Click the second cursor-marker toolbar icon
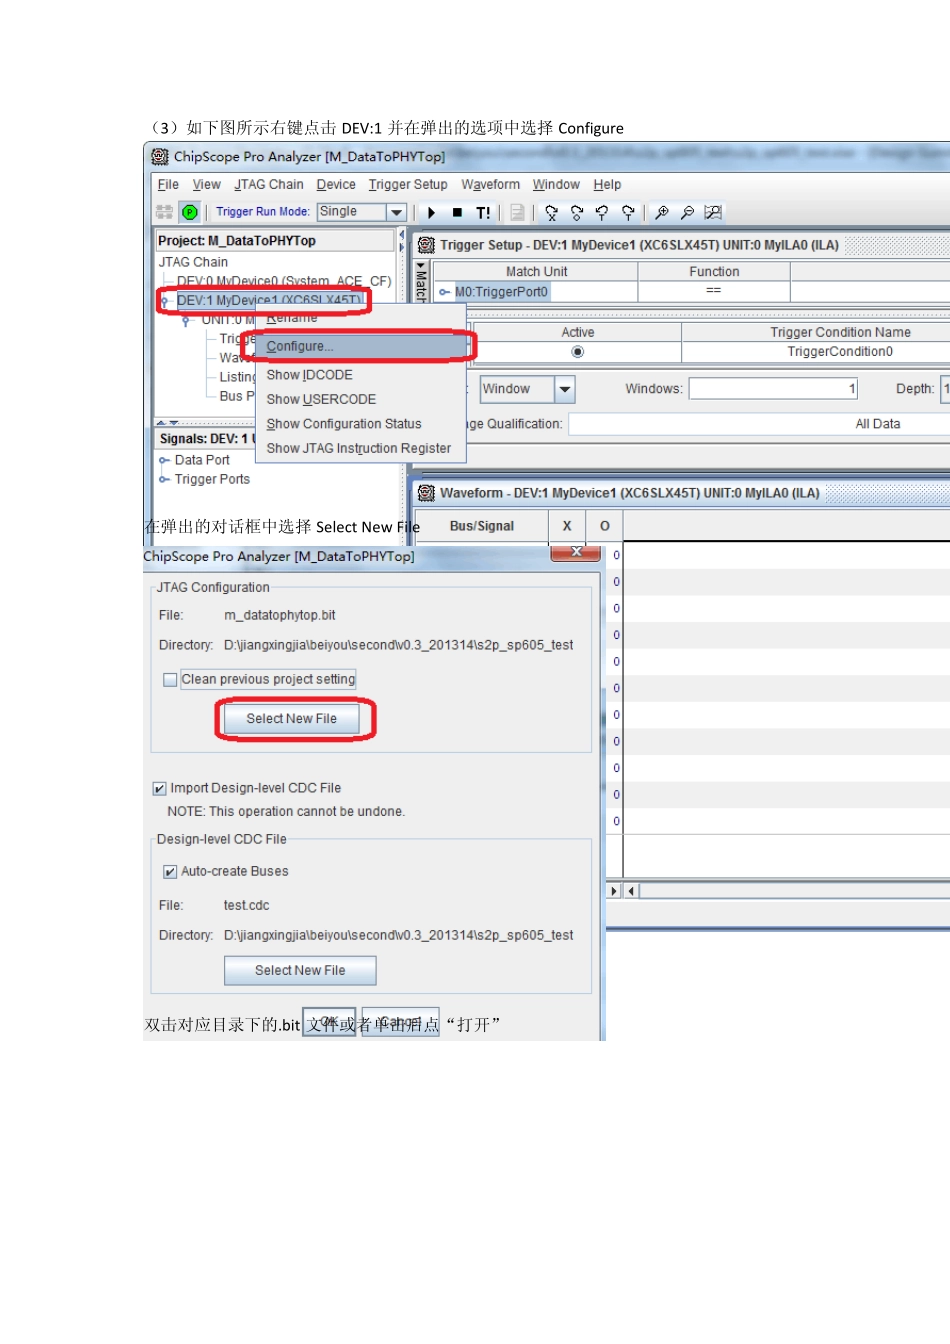This screenshot has height=1344, width=950. pos(577,213)
